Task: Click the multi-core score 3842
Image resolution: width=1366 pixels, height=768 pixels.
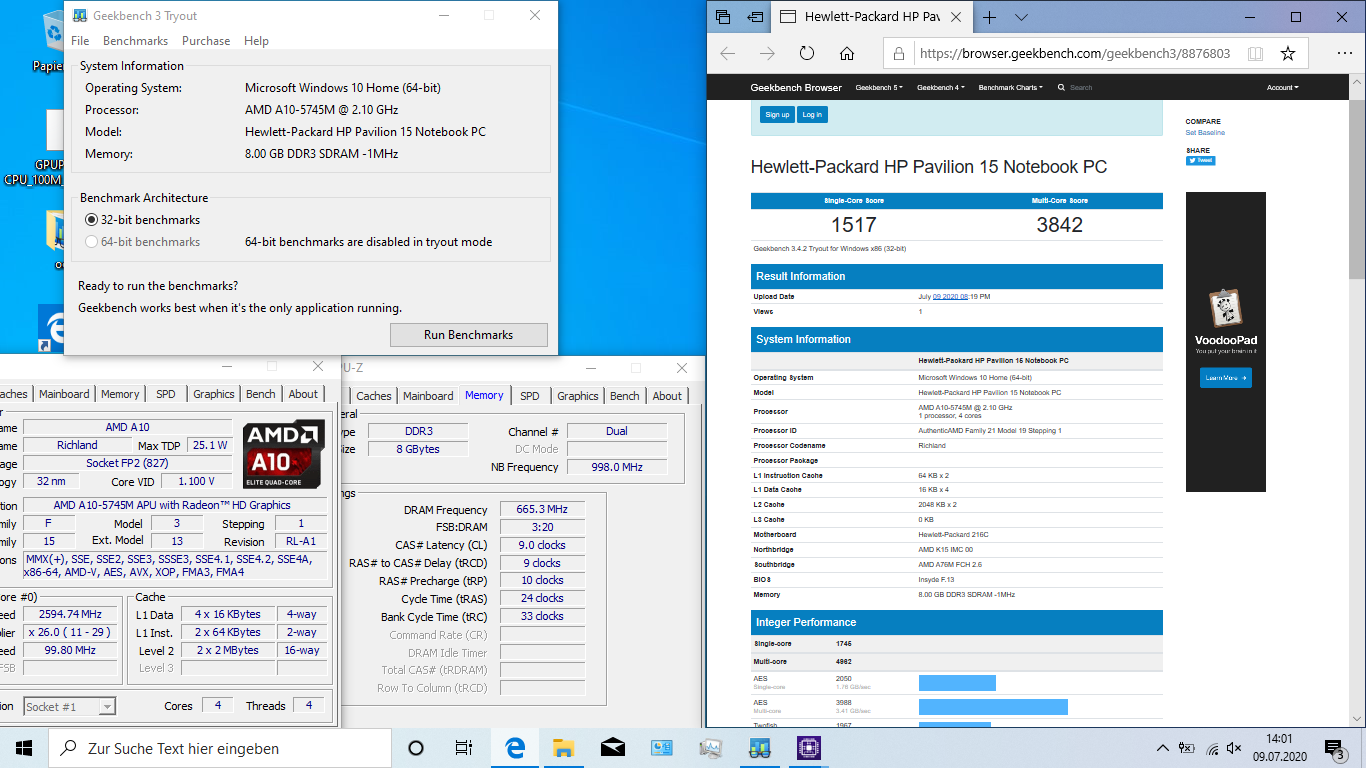Action: 1059,225
